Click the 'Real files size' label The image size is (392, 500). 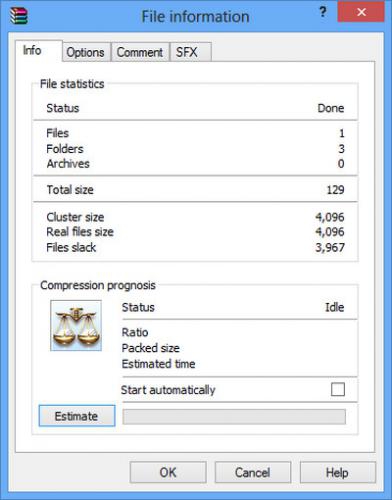point(80,232)
